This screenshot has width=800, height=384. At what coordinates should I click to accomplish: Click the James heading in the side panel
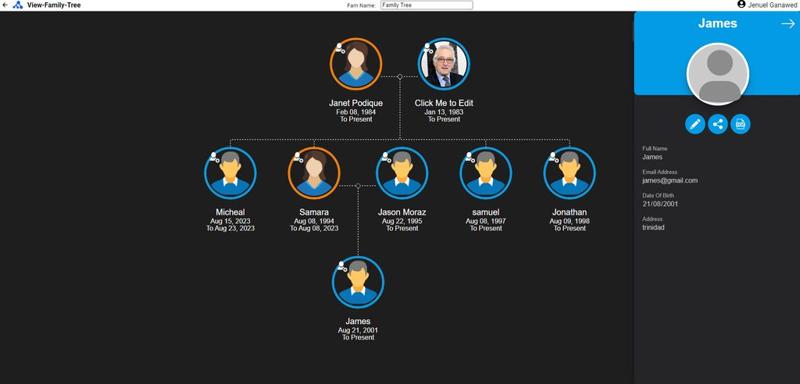point(717,23)
